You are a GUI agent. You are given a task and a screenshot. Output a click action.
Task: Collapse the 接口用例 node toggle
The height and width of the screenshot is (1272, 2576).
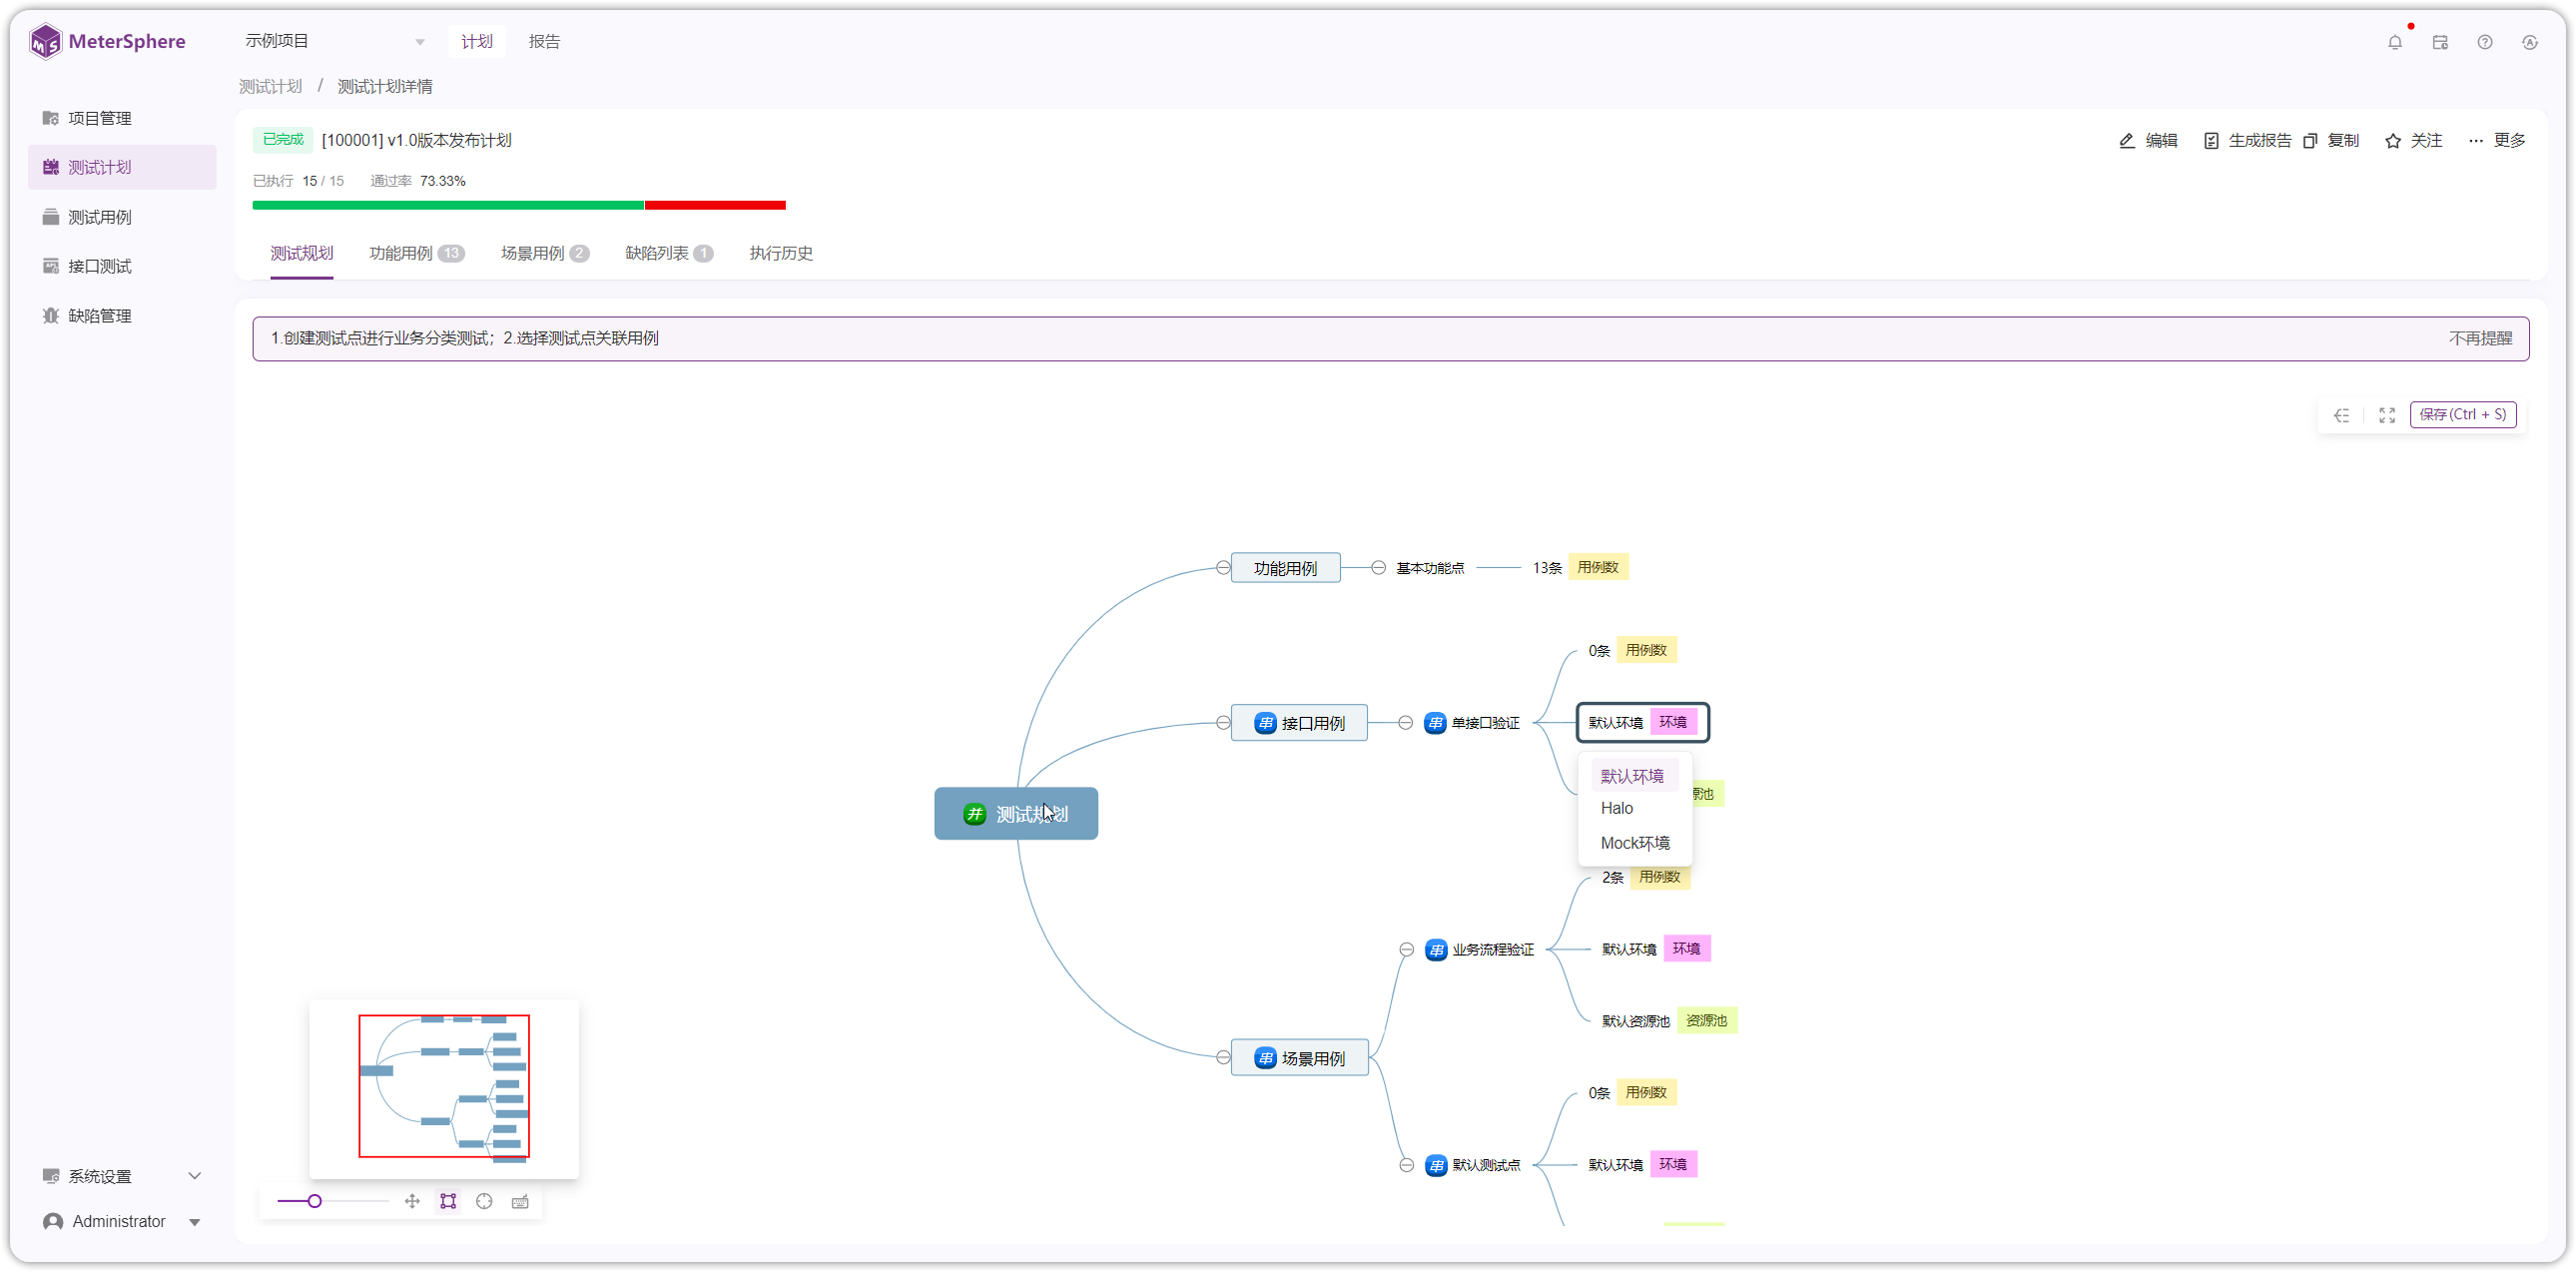1222,723
